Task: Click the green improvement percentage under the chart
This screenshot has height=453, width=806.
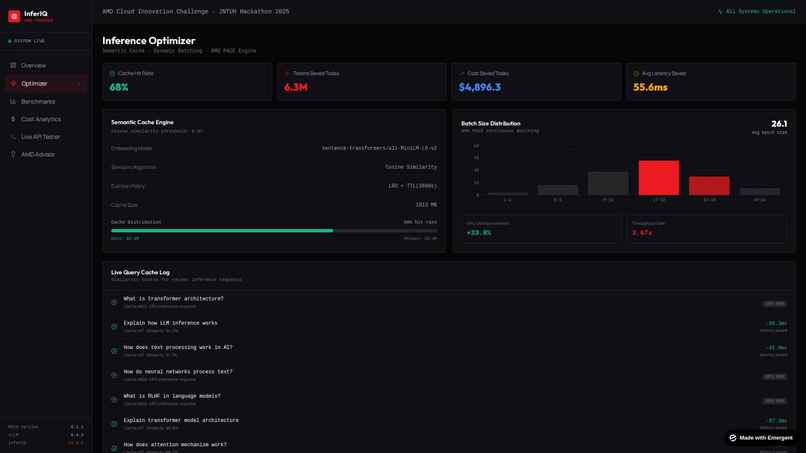Action: [x=479, y=233]
